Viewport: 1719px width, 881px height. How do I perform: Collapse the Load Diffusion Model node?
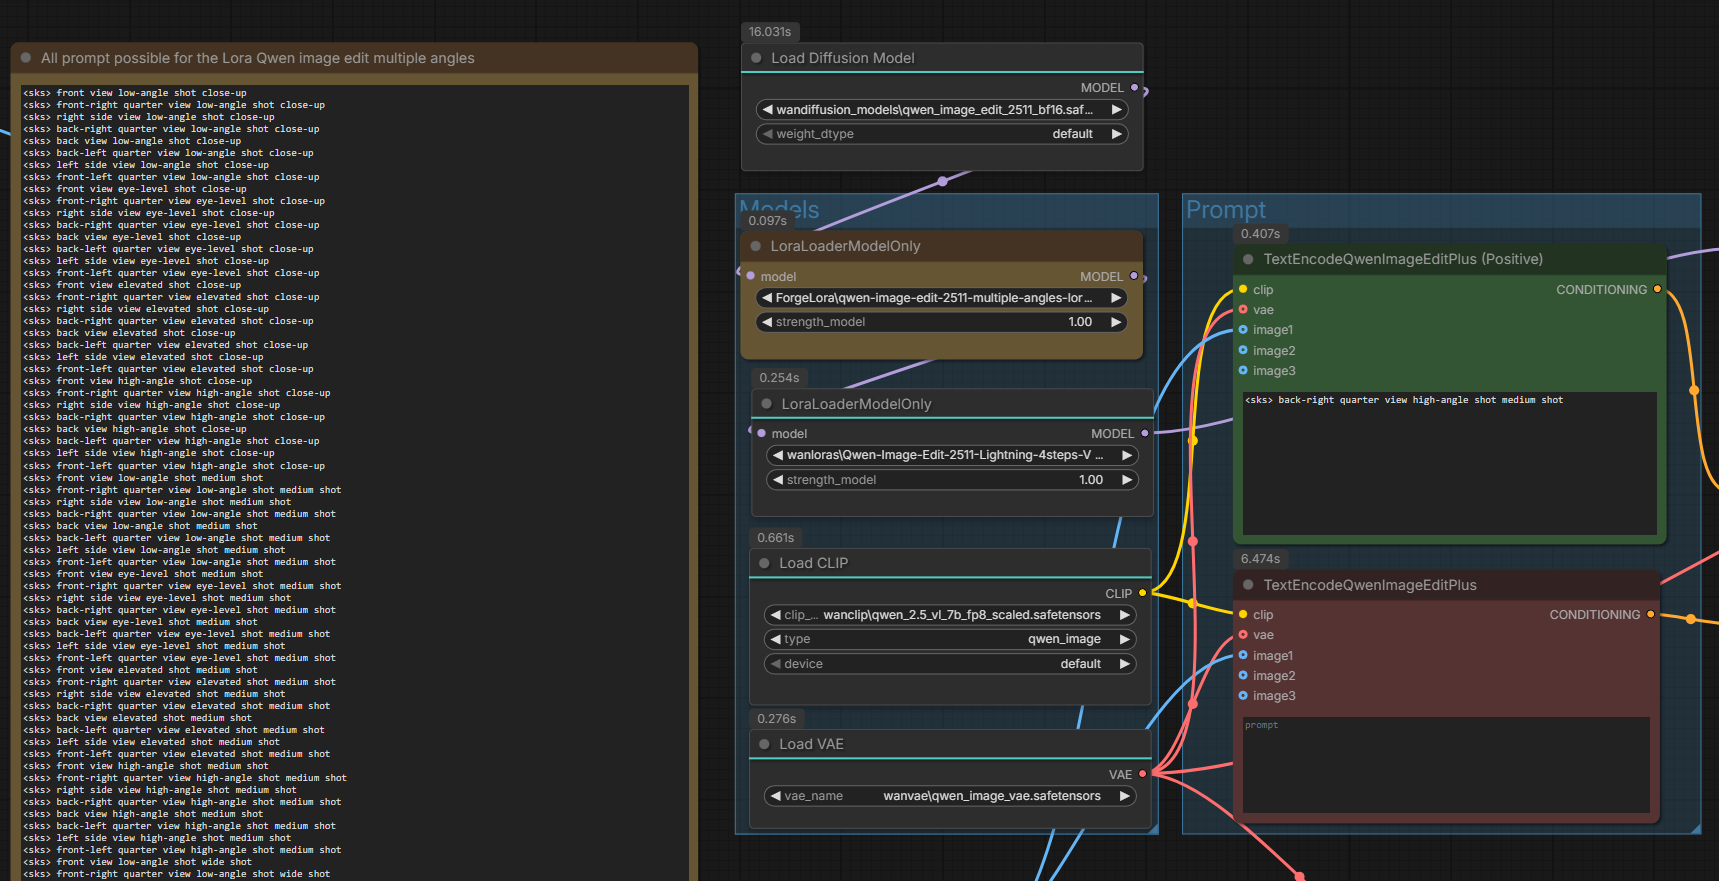point(757,58)
